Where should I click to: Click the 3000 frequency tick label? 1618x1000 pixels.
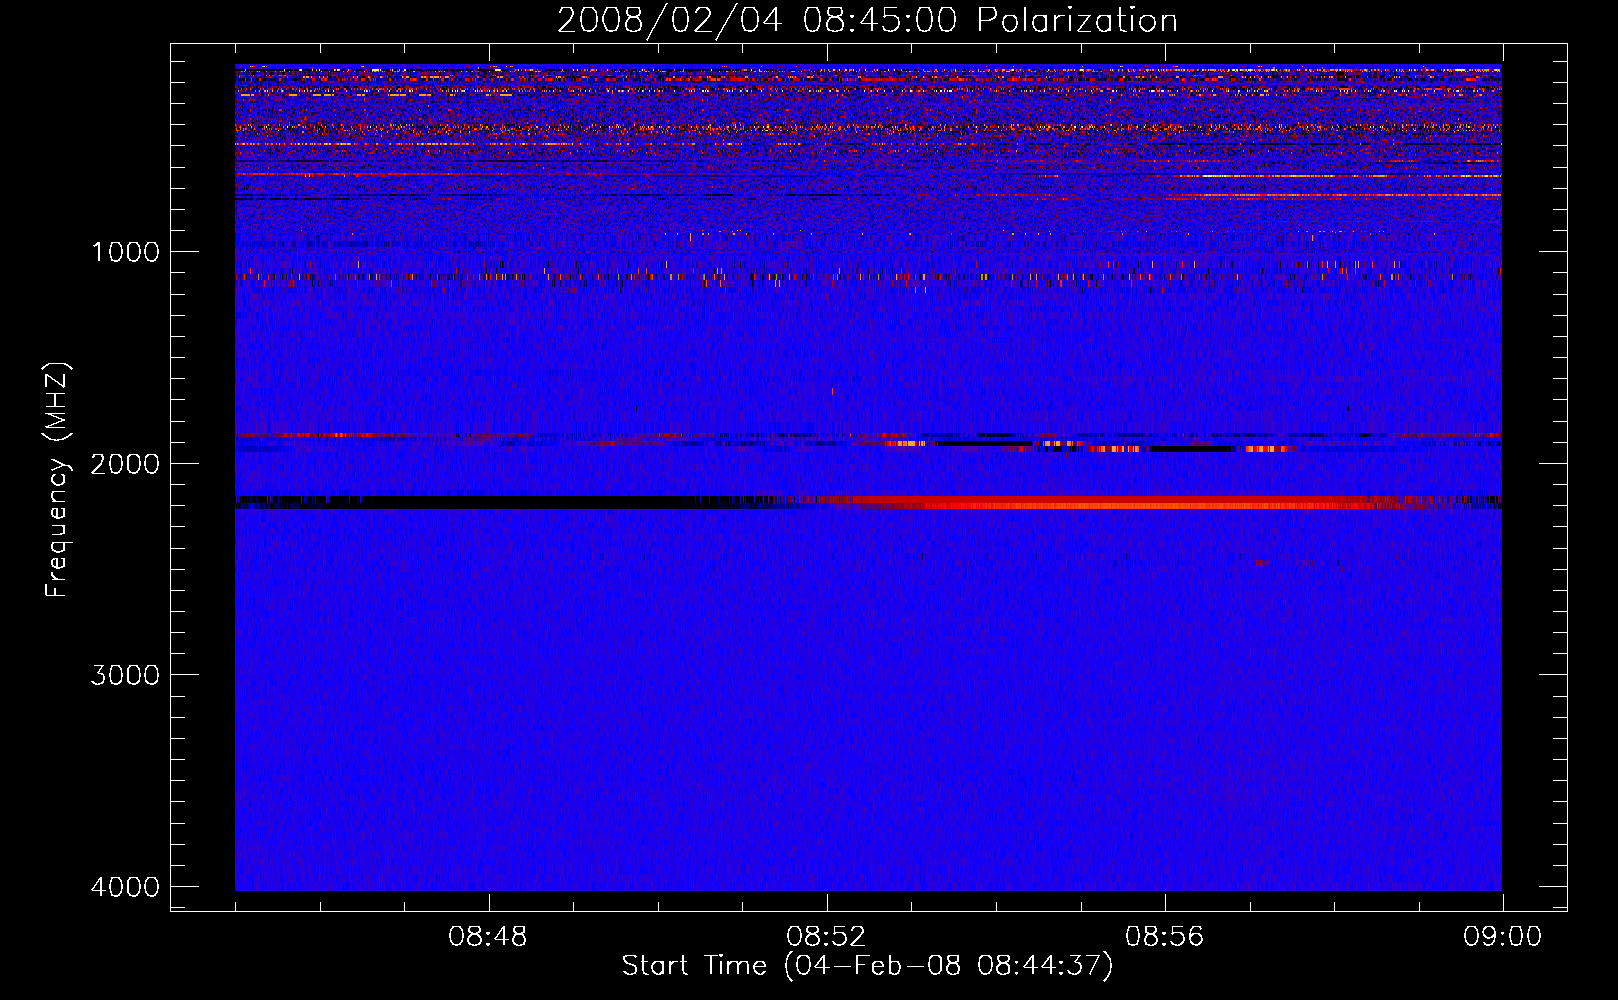125,675
